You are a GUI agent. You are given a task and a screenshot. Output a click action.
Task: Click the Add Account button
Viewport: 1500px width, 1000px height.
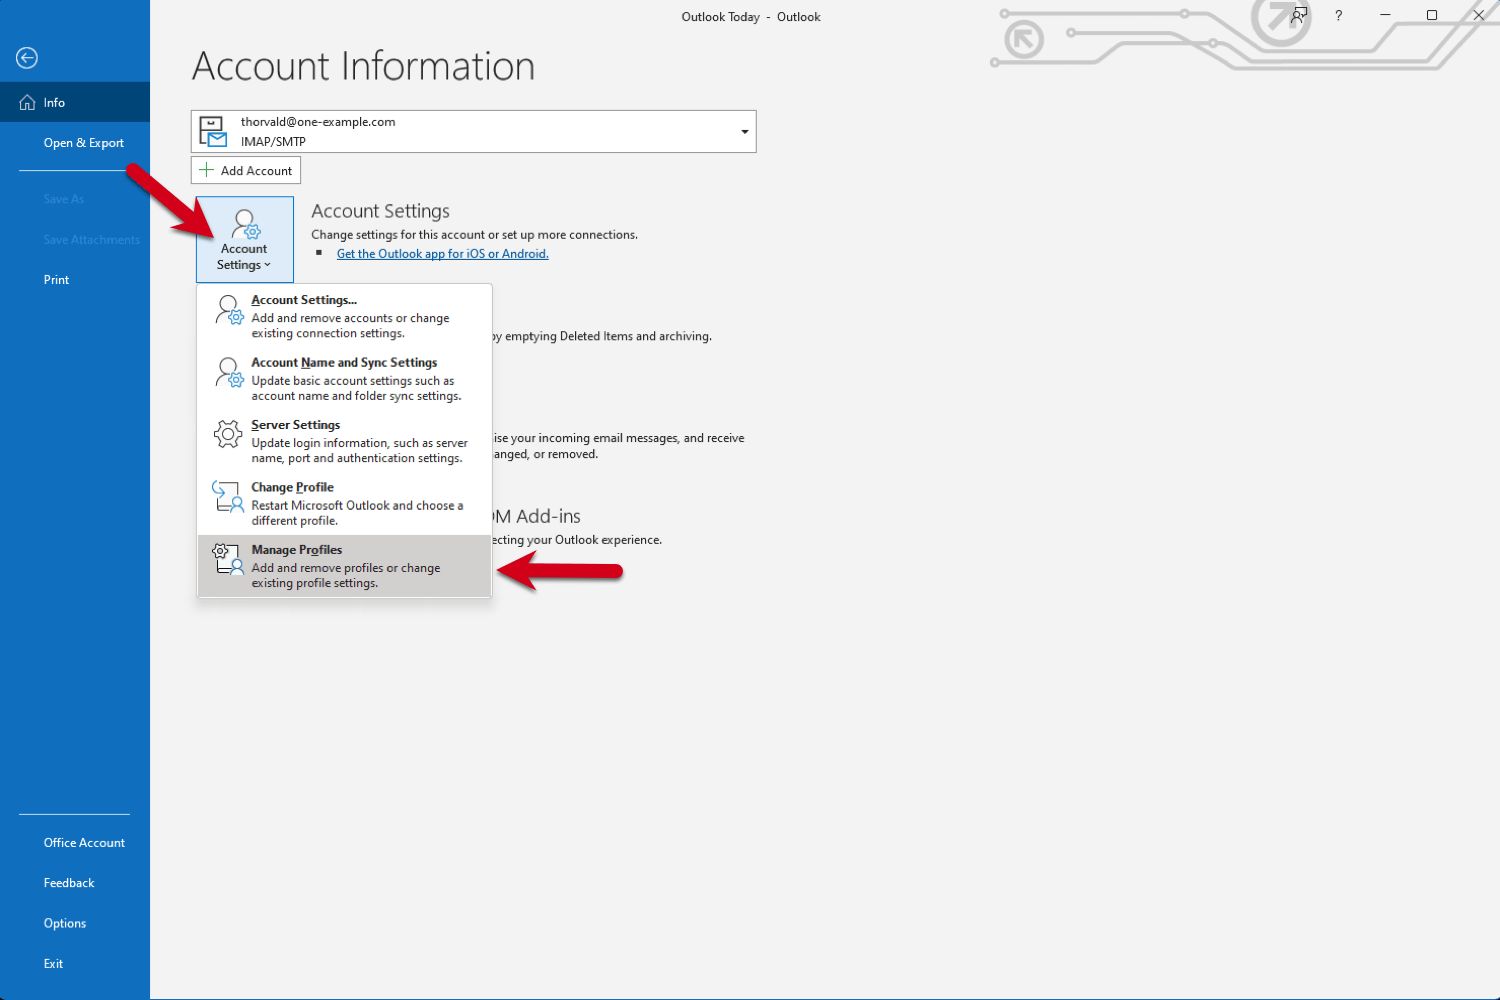[245, 170]
